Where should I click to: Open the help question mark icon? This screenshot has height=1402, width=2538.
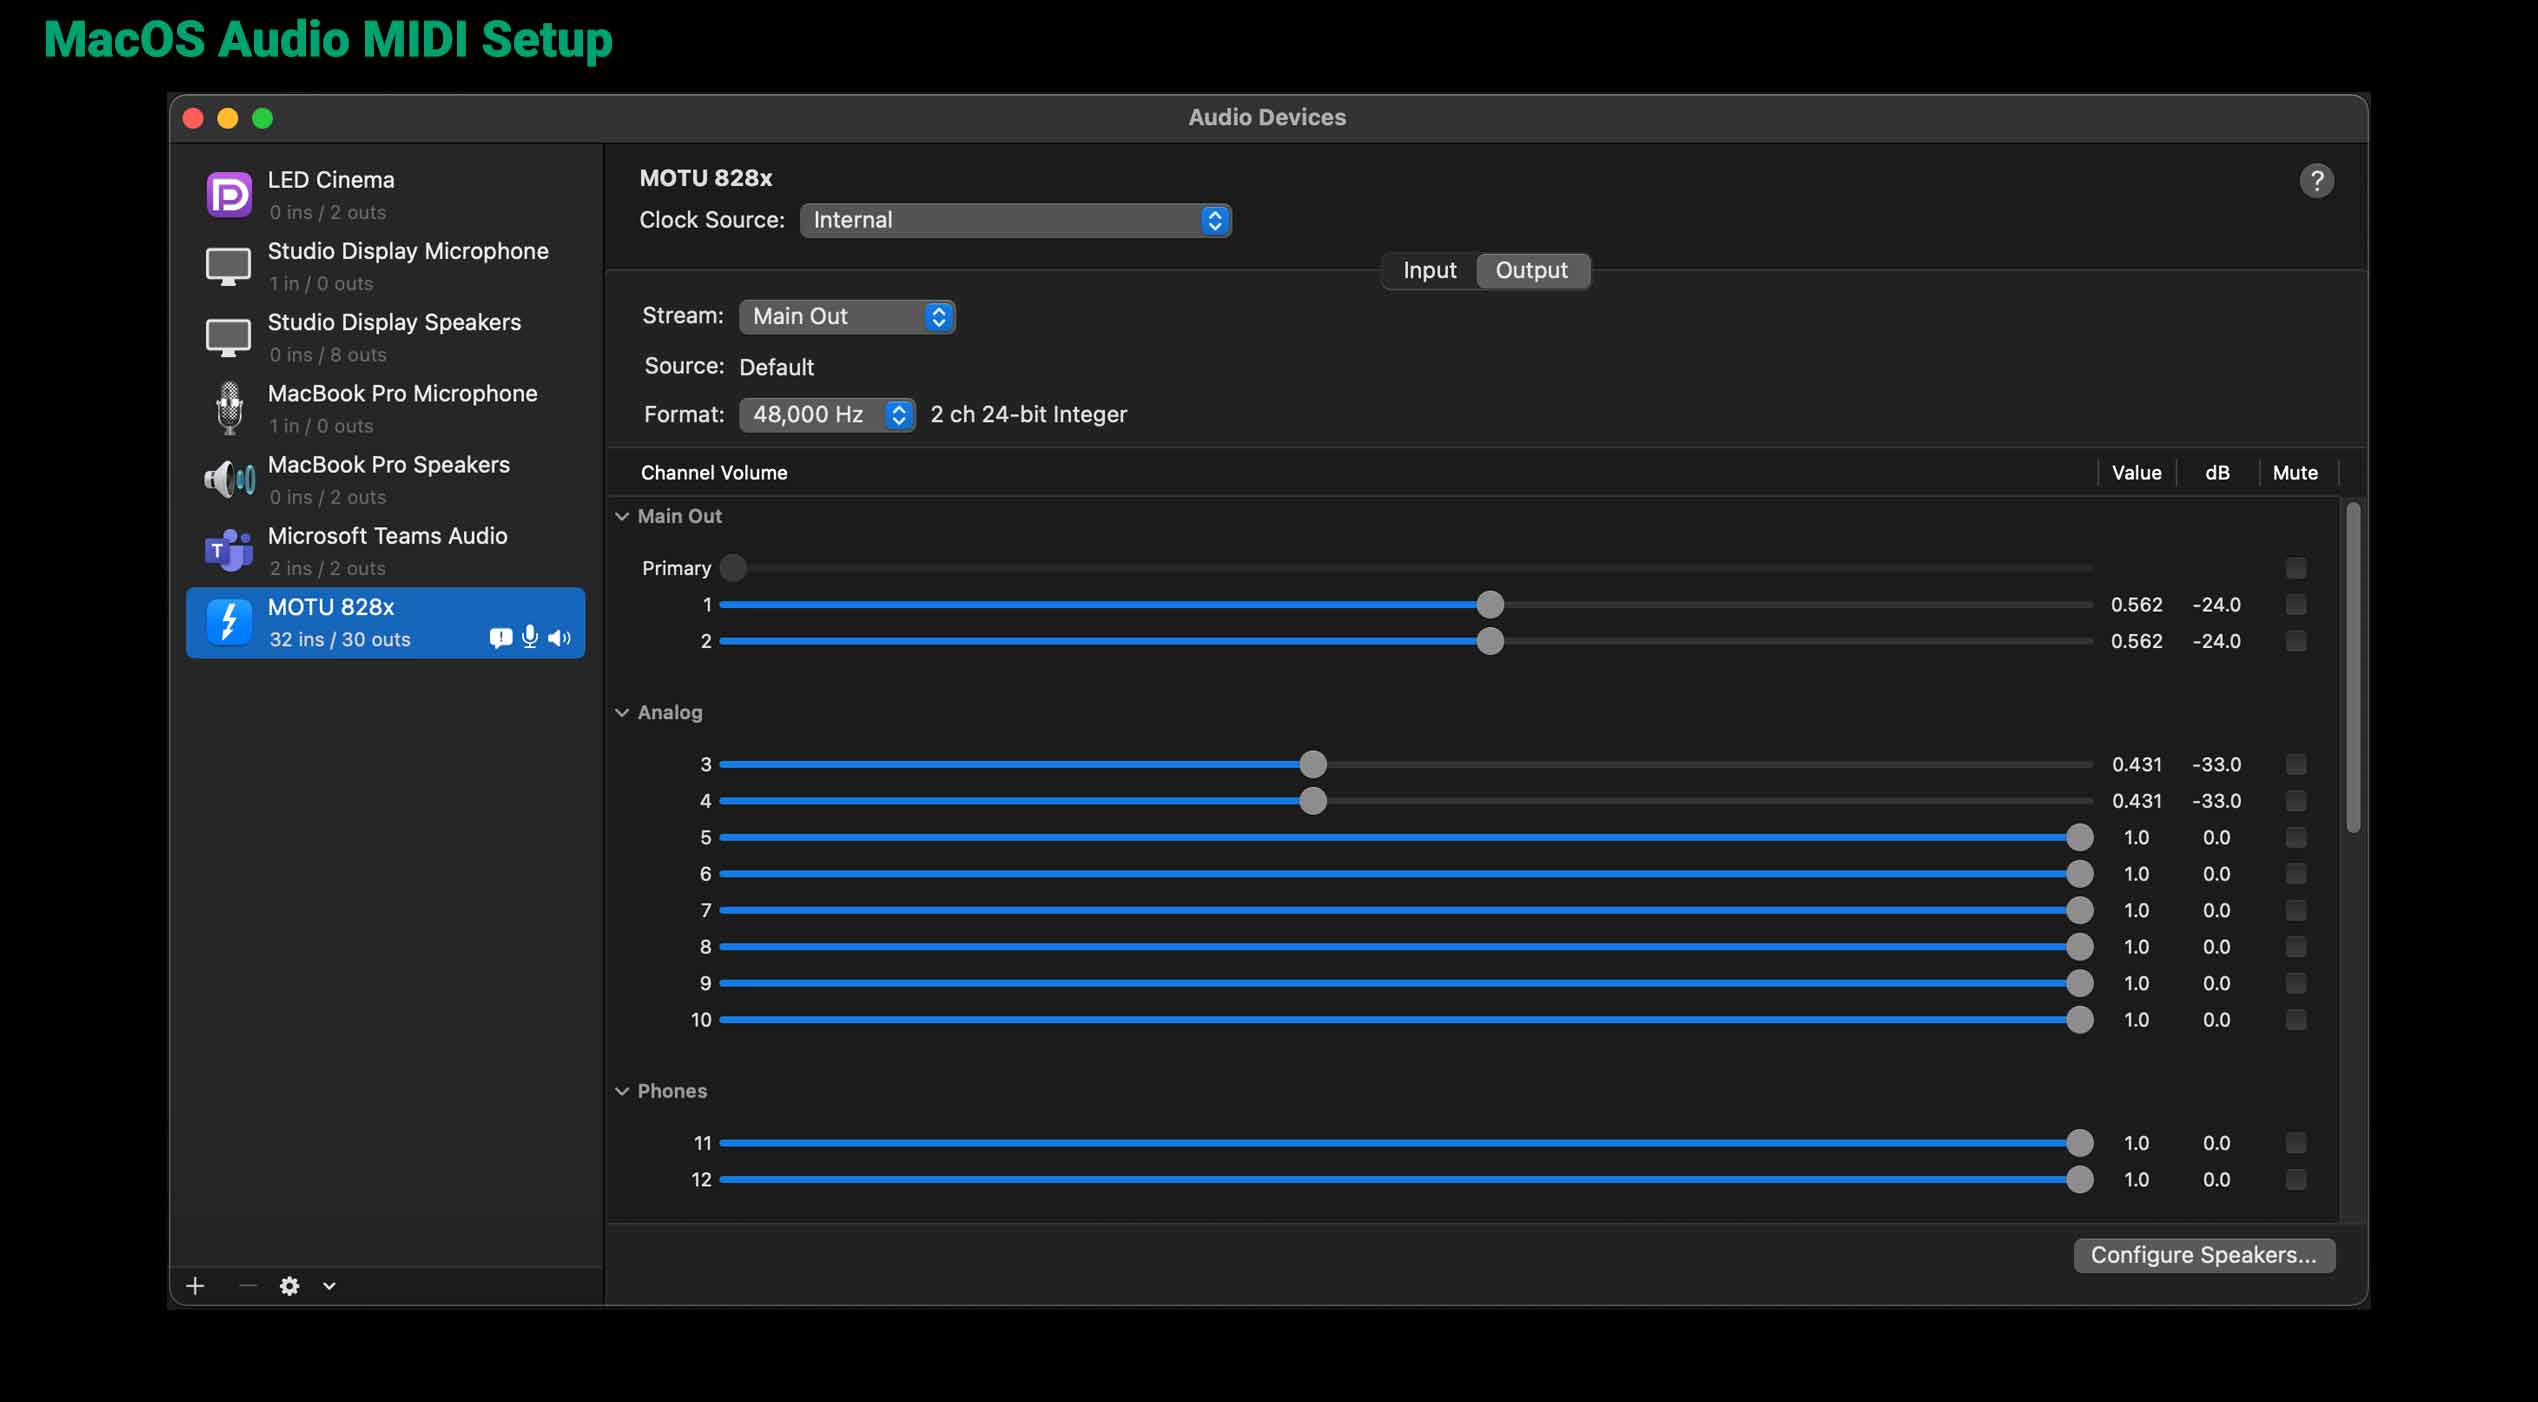click(x=2317, y=180)
